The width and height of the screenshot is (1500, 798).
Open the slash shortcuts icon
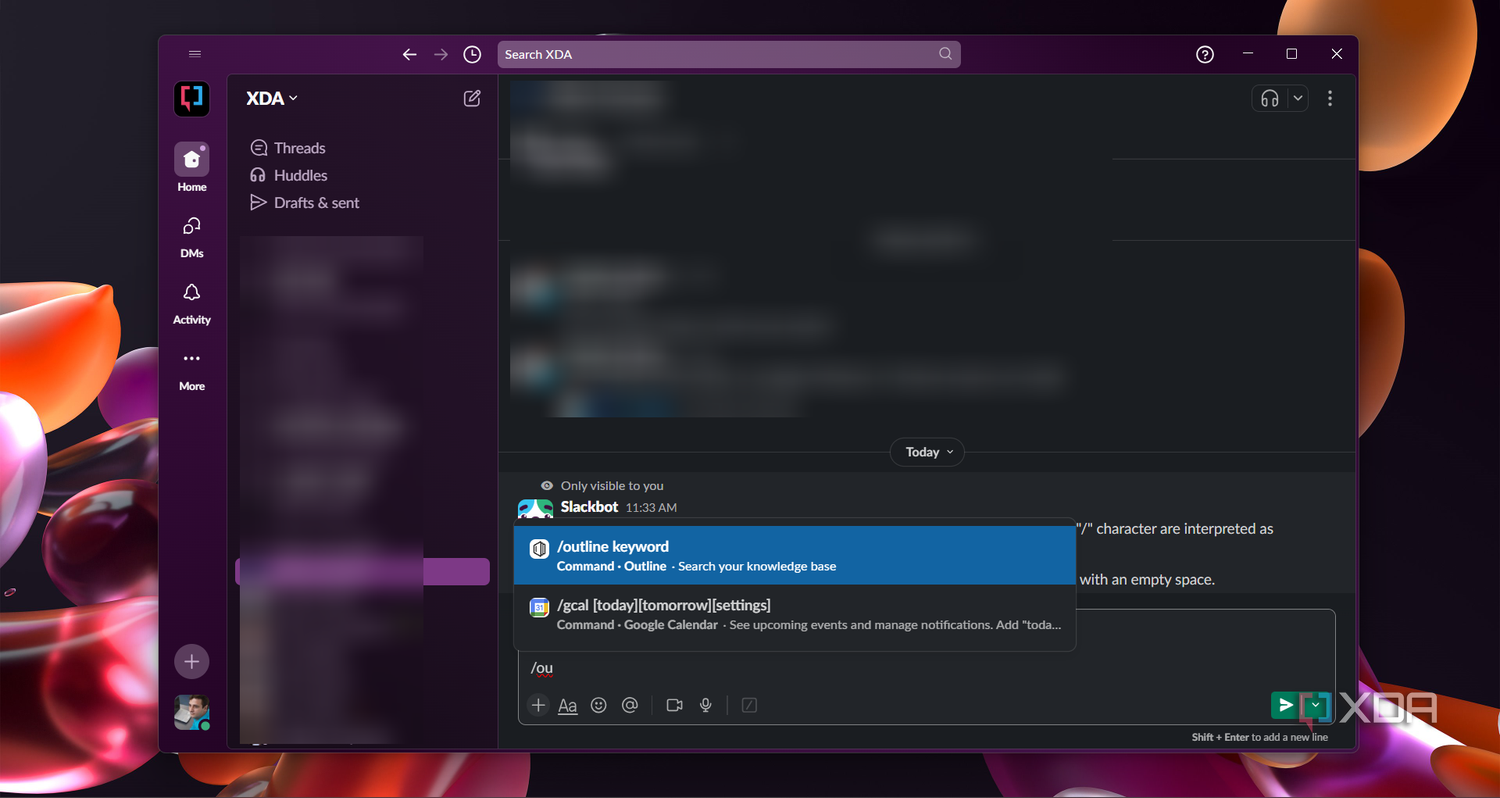coord(749,705)
